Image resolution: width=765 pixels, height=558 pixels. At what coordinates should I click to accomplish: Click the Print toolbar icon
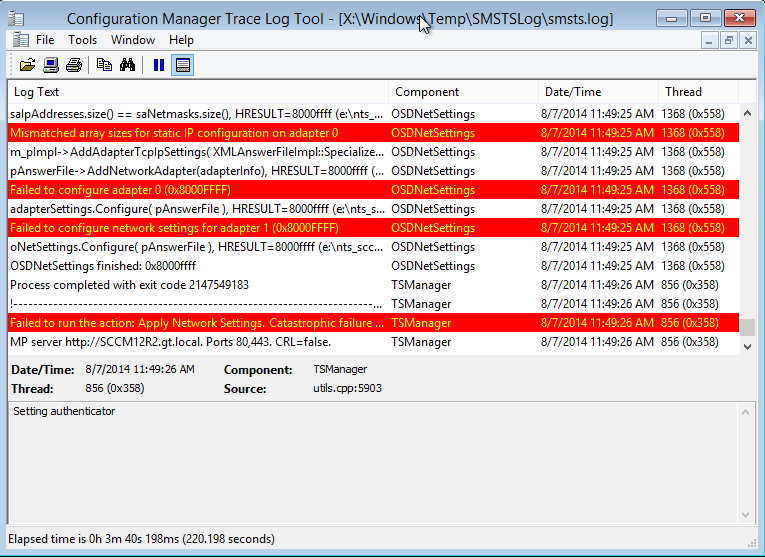click(x=74, y=65)
